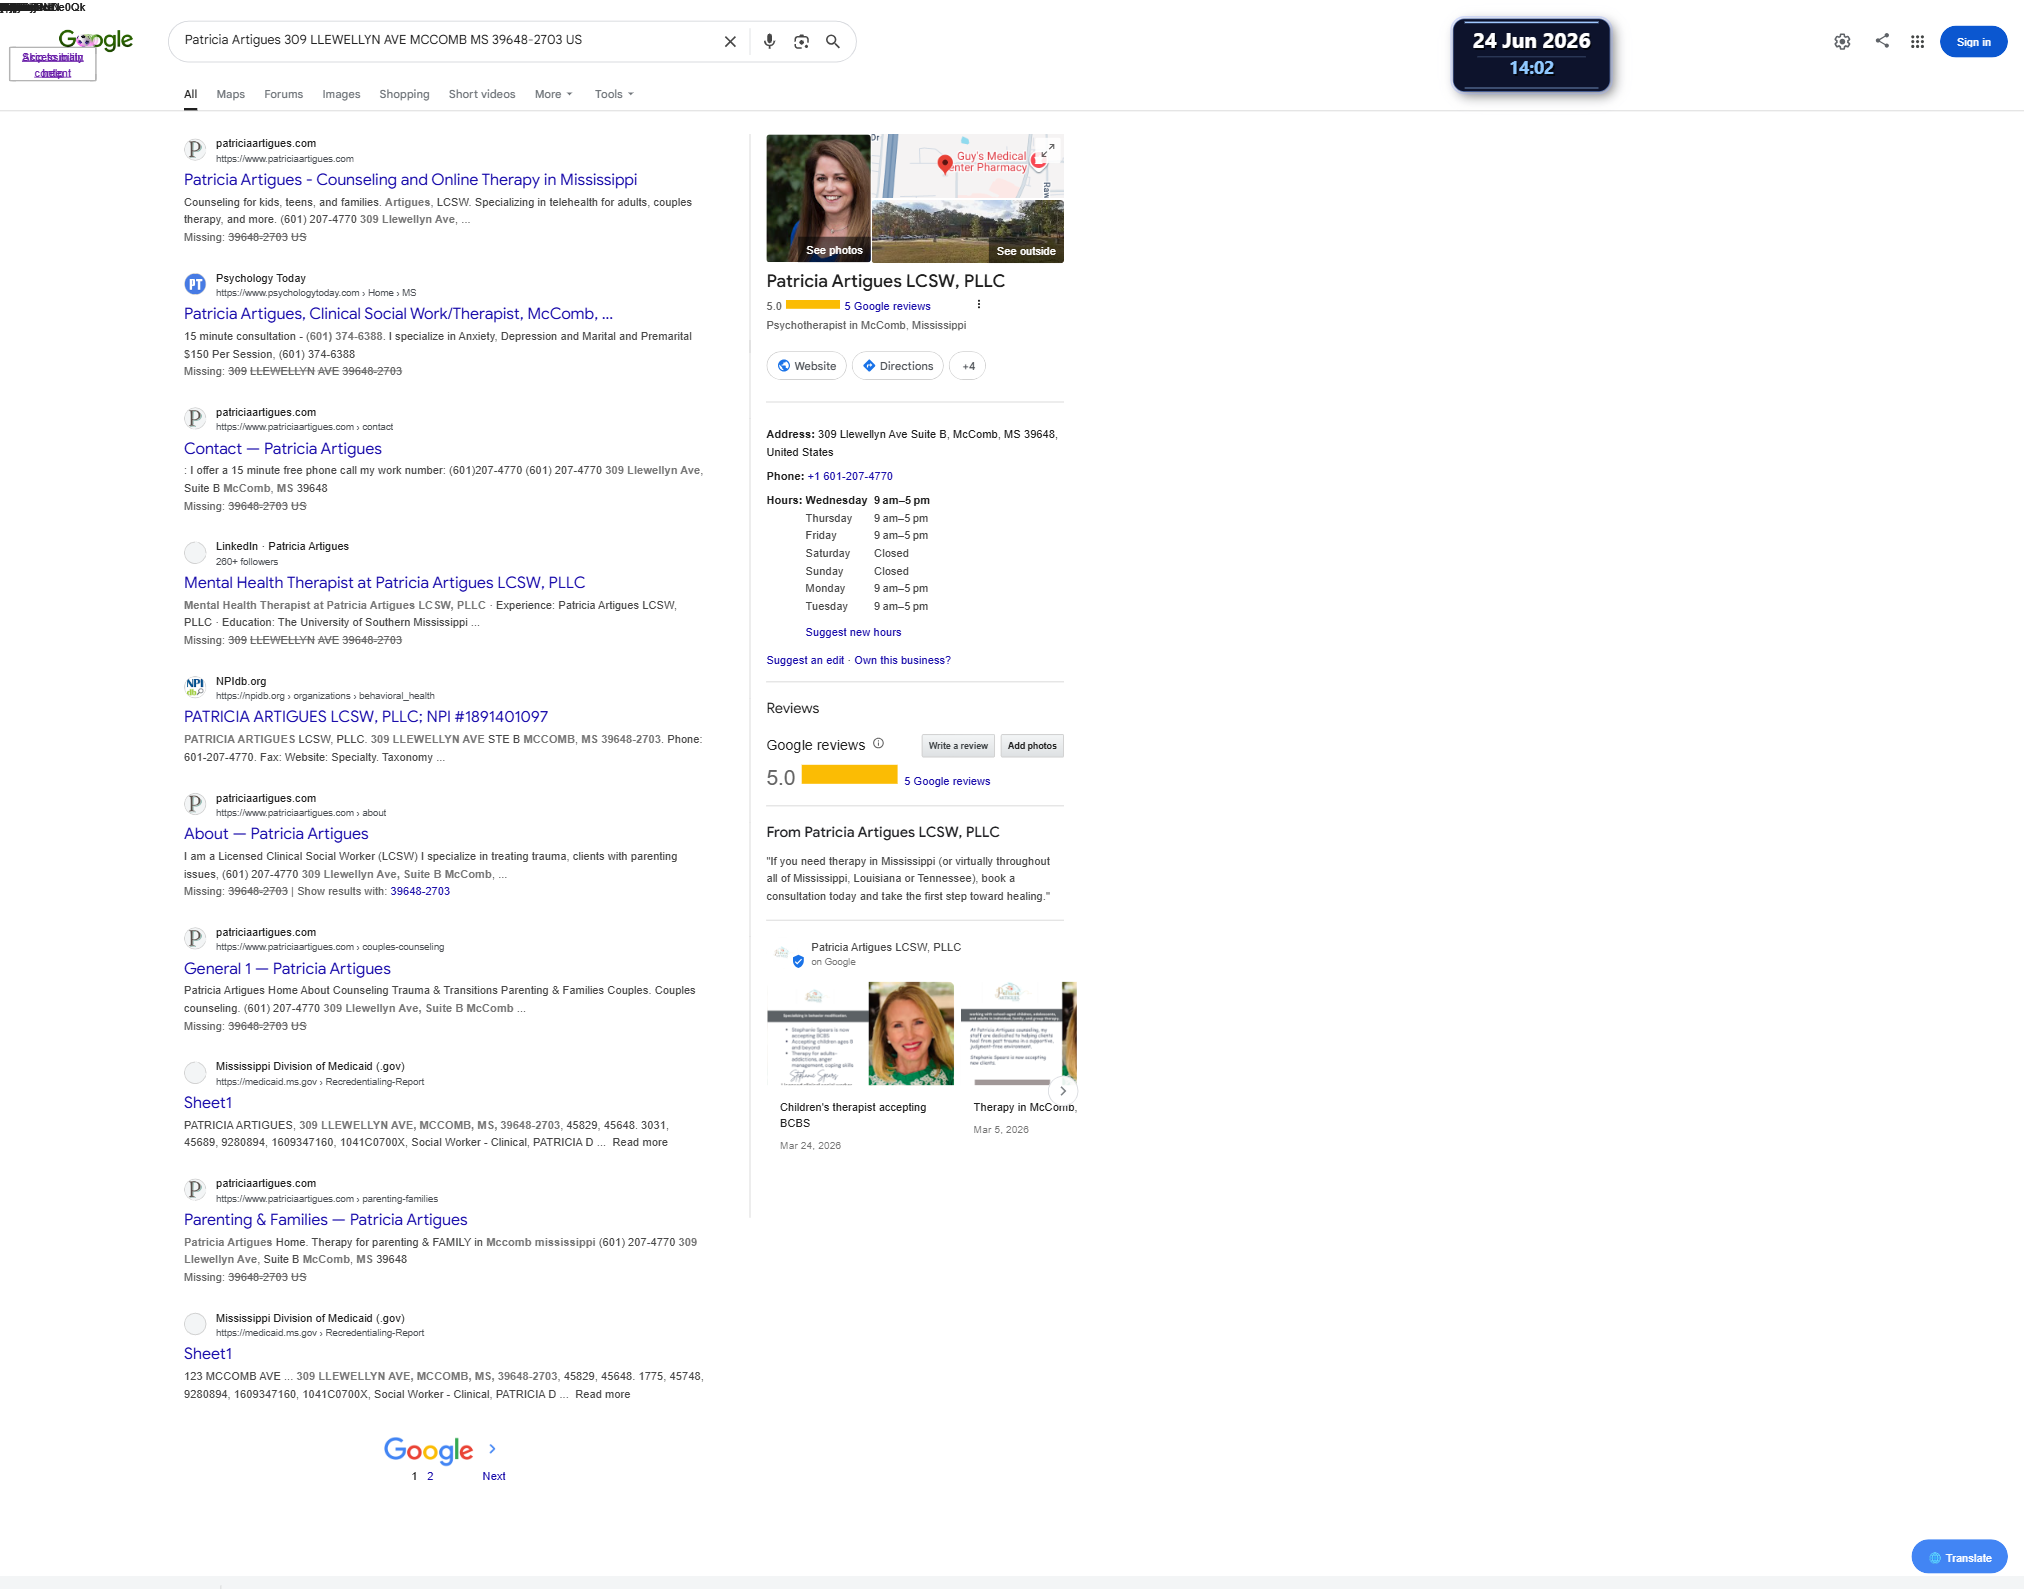This screenshot has height=1589, width=2036.
Task: Click the Psychology Today favicon
Action: click(195, 285)
